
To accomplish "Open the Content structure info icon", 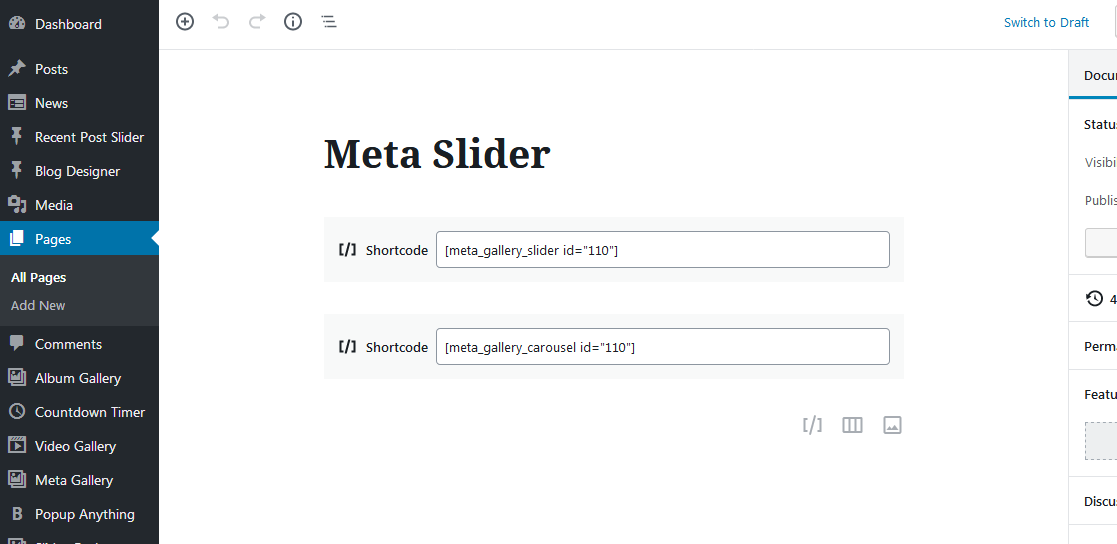I will [293, 22].
